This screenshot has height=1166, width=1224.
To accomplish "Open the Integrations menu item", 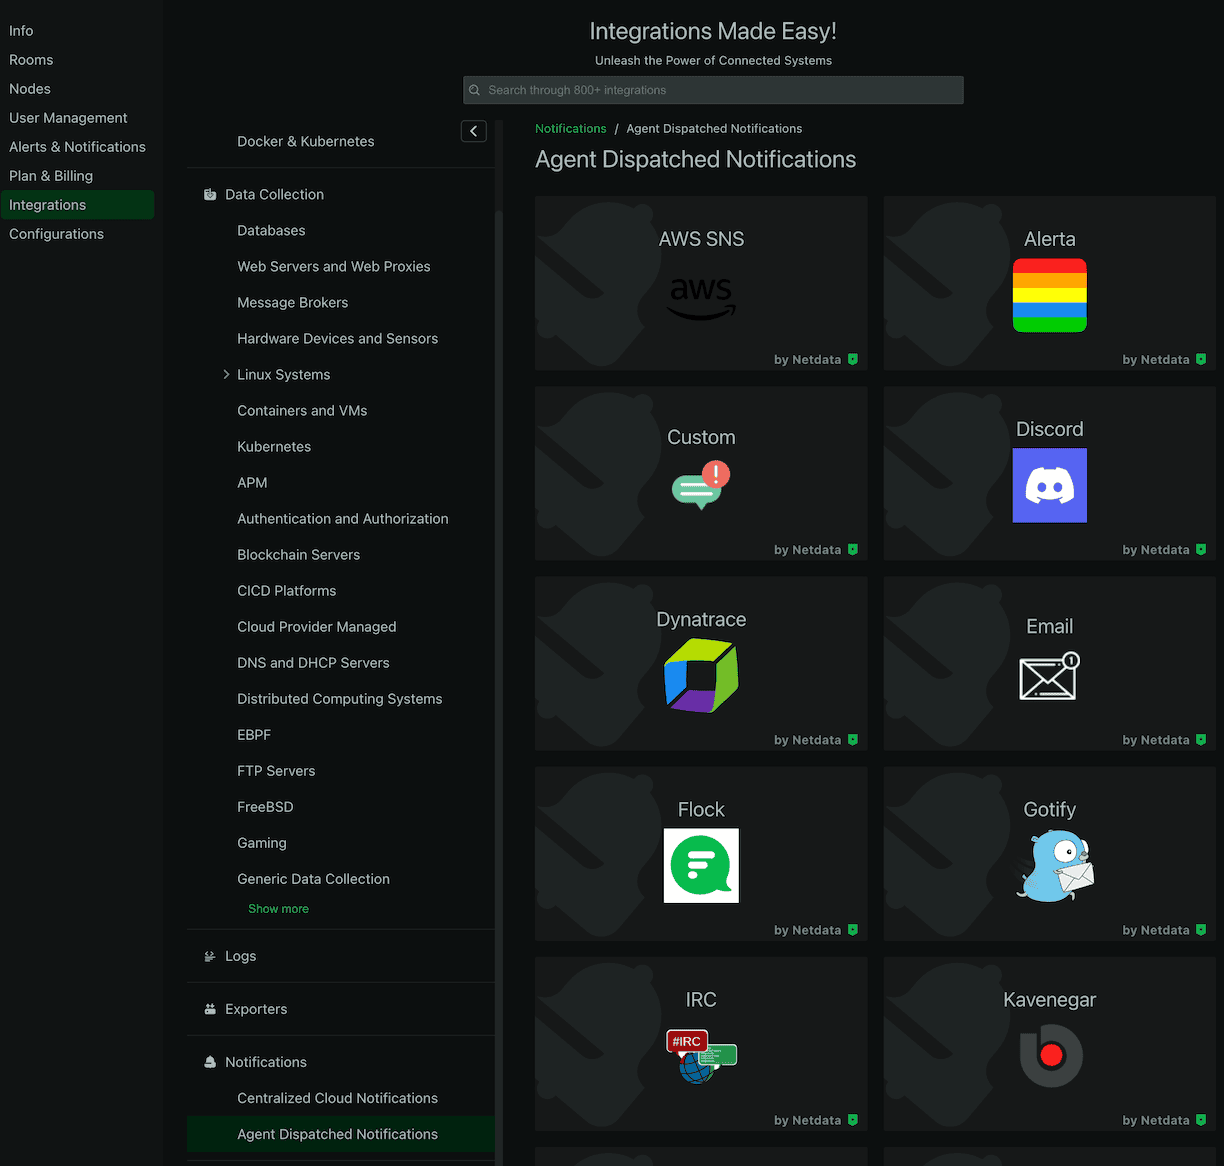I will [48, 205].
